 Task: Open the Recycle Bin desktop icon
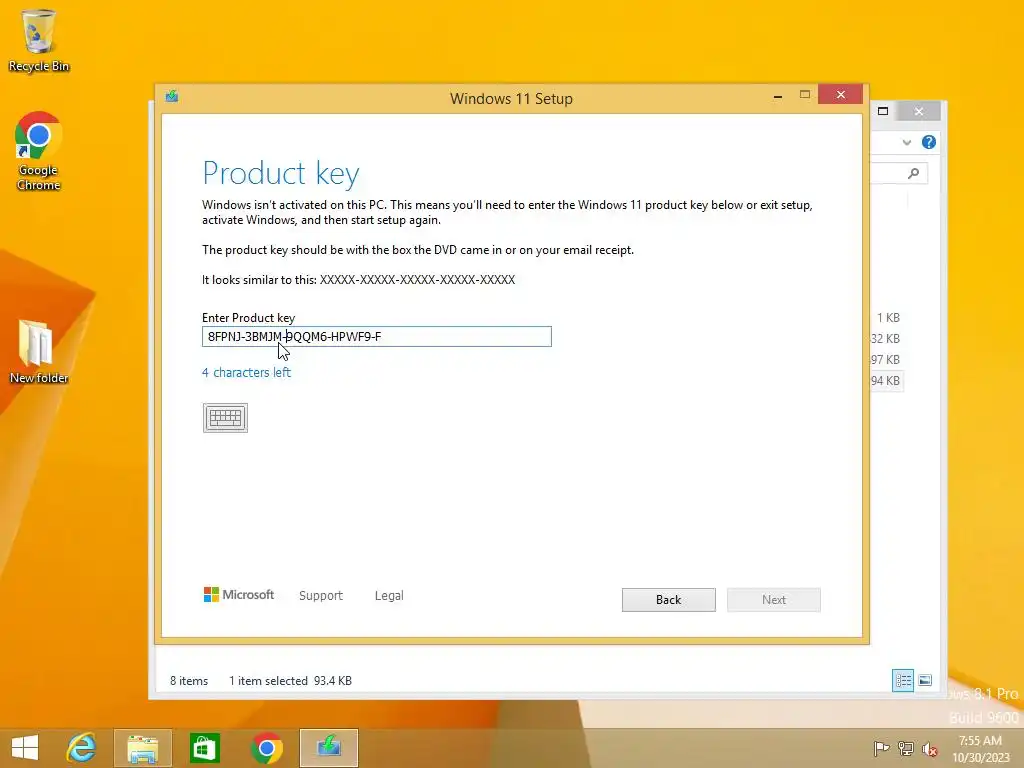[39, 40]
